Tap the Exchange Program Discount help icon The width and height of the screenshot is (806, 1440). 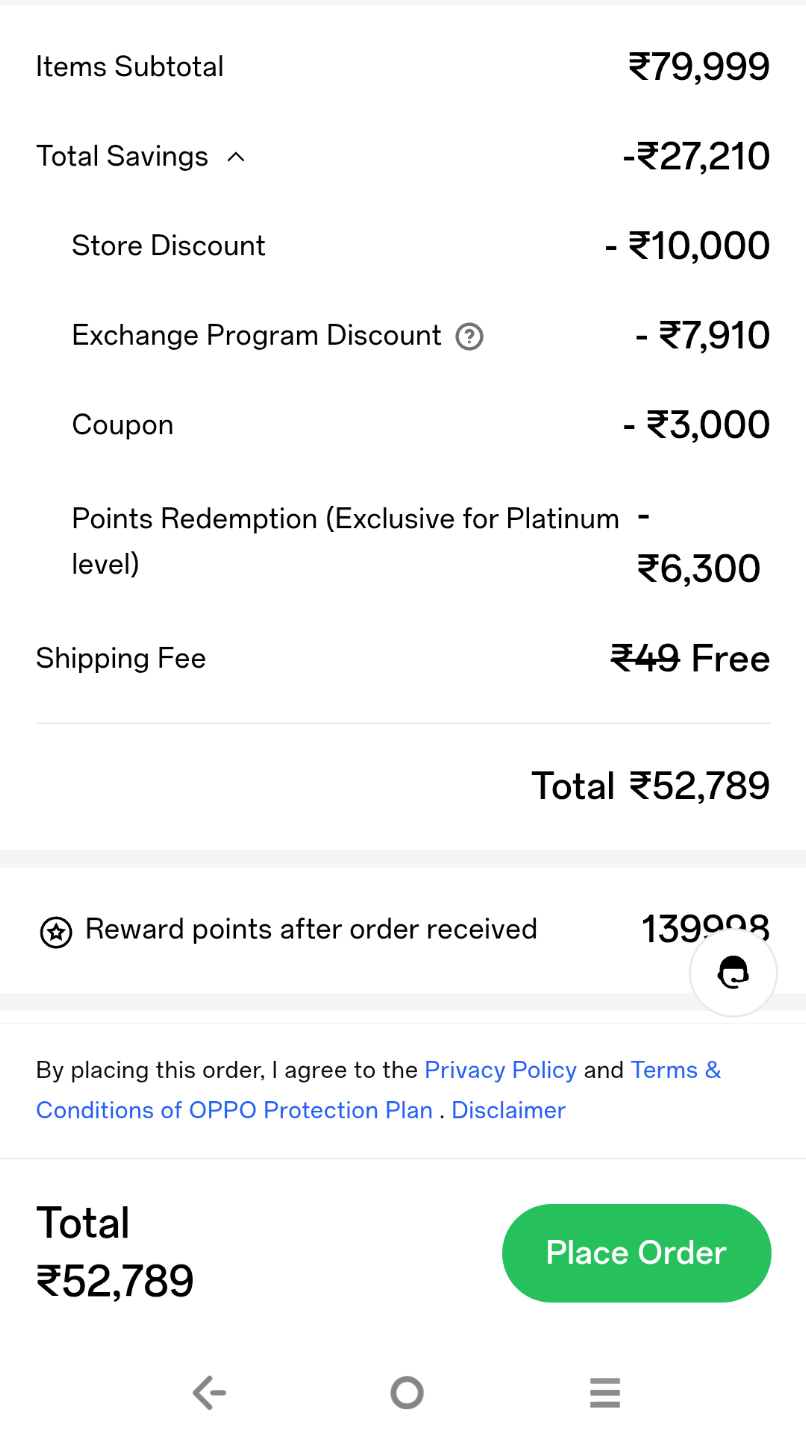click(469, 337)
